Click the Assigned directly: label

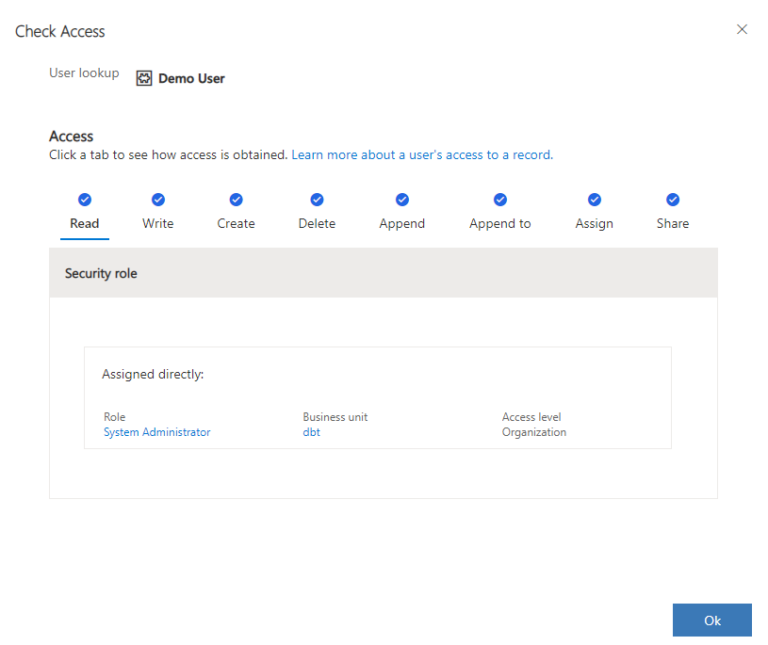[x=153, y=374]
